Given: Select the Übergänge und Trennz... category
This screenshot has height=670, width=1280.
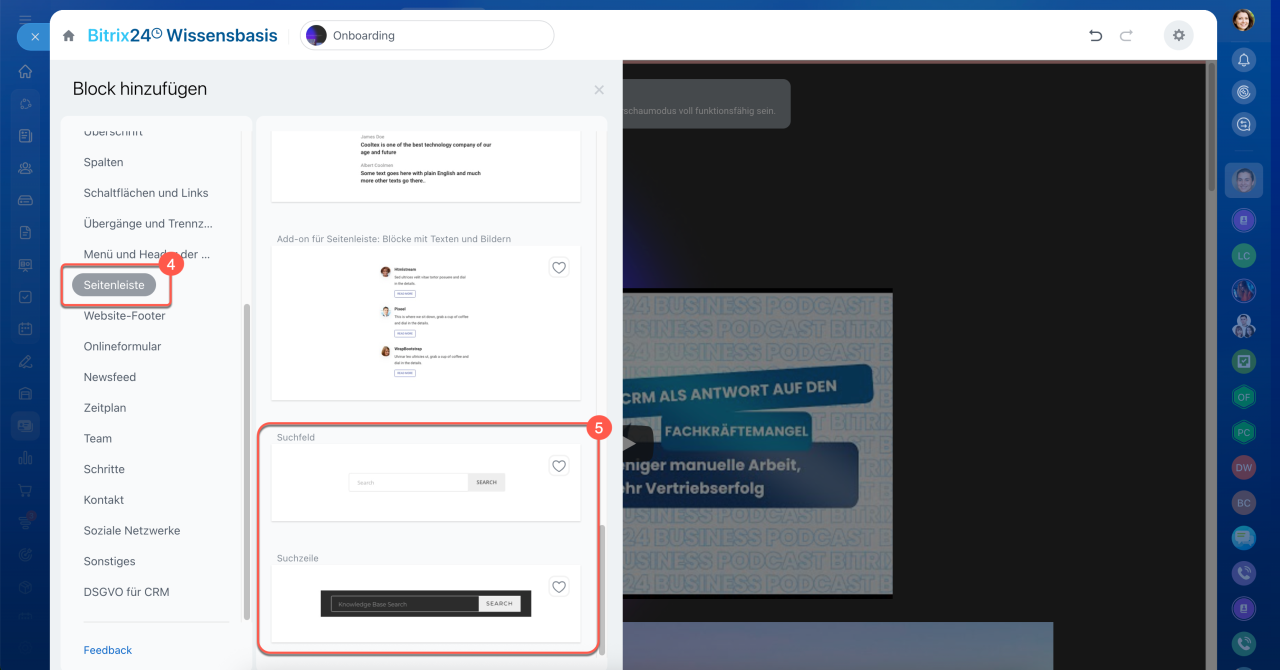Looking at the screenshot, I should click(148, 223).
